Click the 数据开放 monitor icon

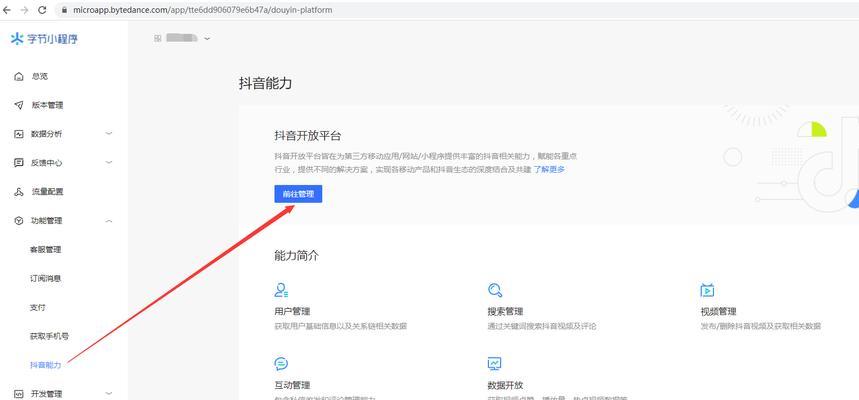pyautogui.click(x=495, y=364)
